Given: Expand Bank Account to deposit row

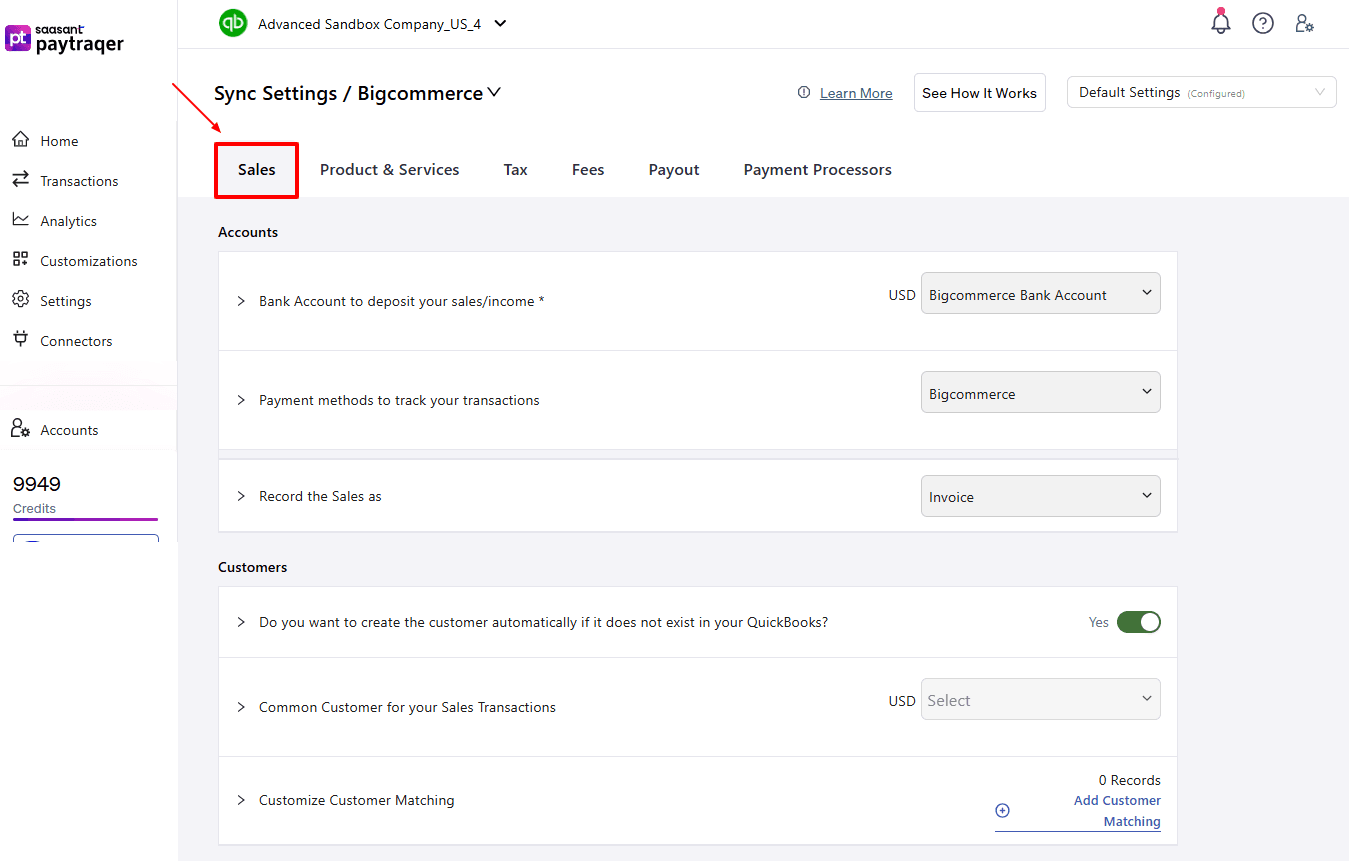Looking at the screenshot, I should tap(241, 301).
